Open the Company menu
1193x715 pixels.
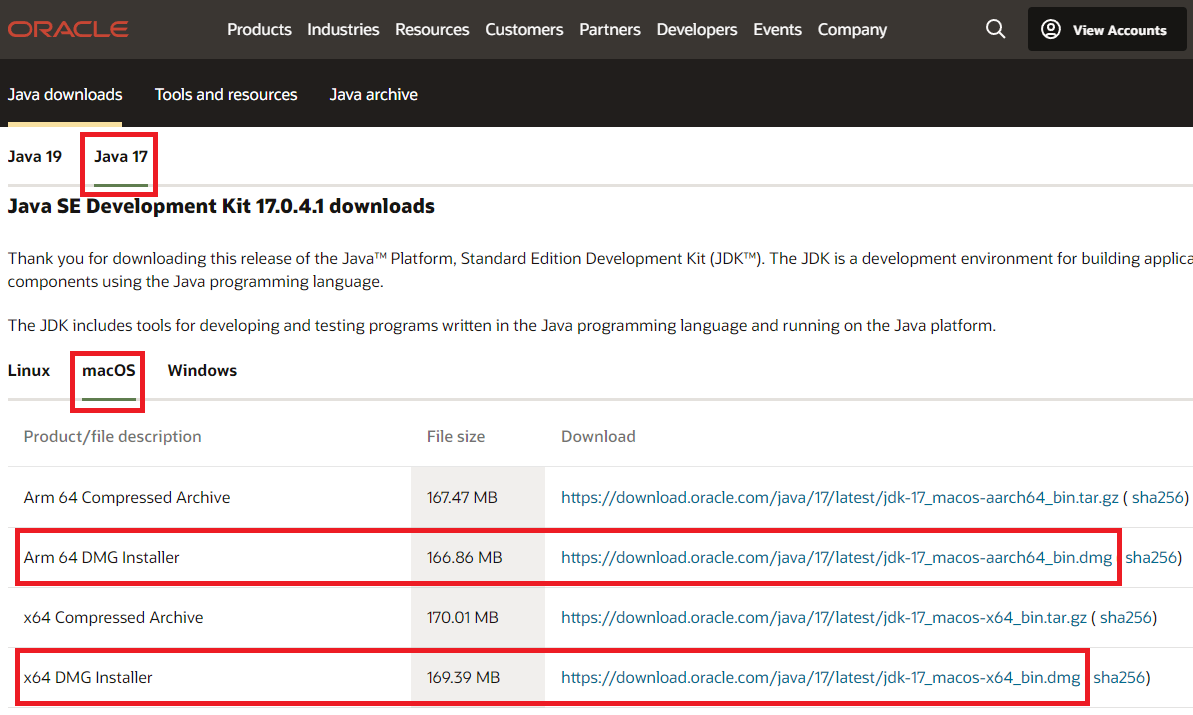852,29
